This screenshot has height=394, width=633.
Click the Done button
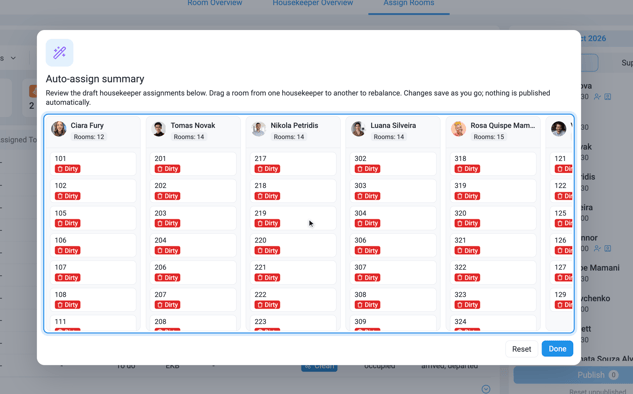(x=557, y=349)
